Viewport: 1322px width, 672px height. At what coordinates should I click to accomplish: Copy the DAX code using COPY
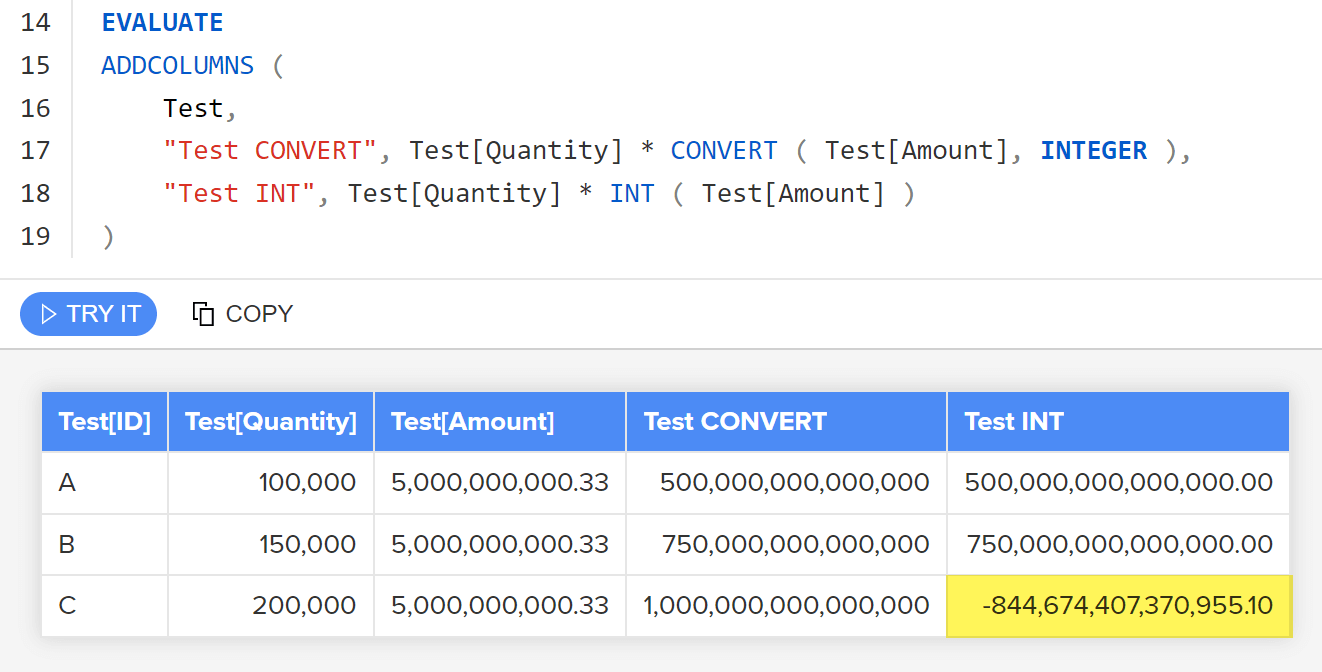[241, 313]
